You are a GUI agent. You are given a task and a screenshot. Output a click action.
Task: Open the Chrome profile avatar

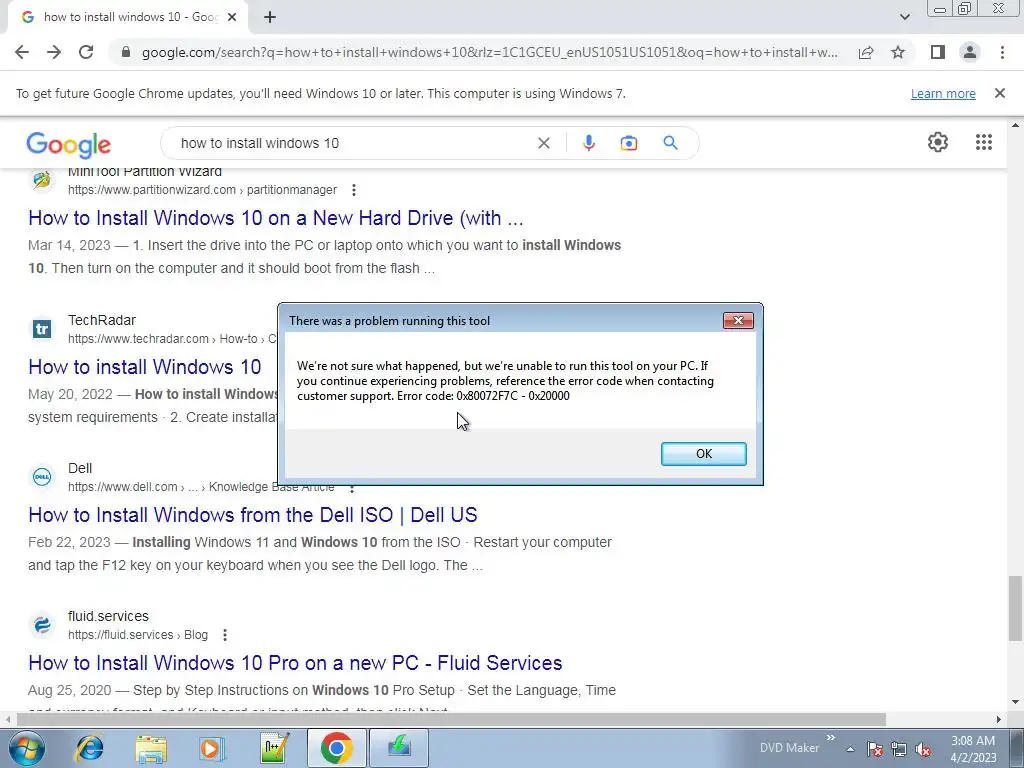click(x=970, y=52)
